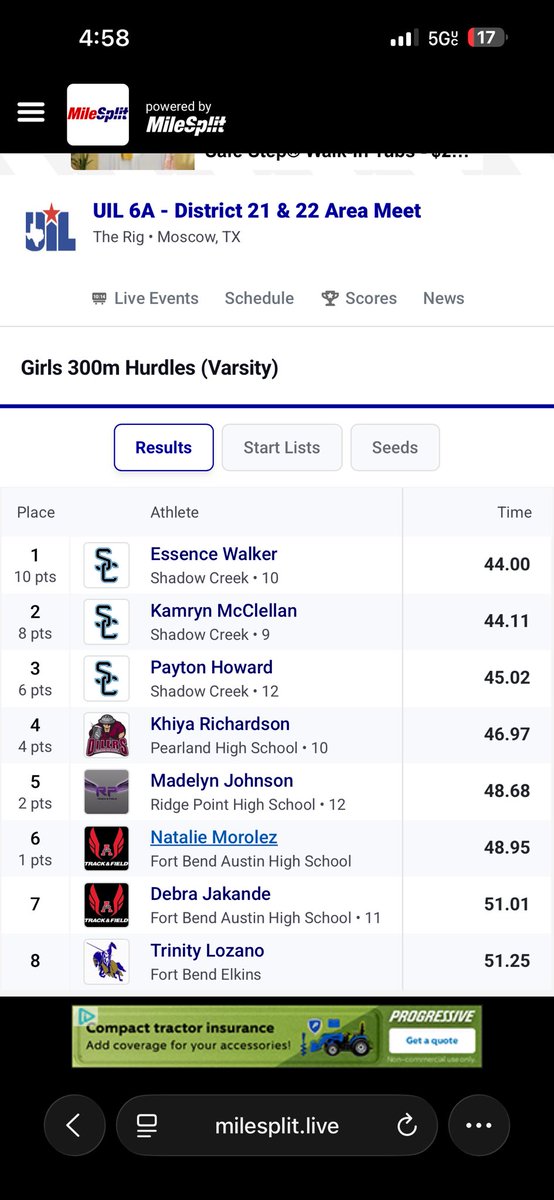Tap the MileSplit red logo icon

98,115
